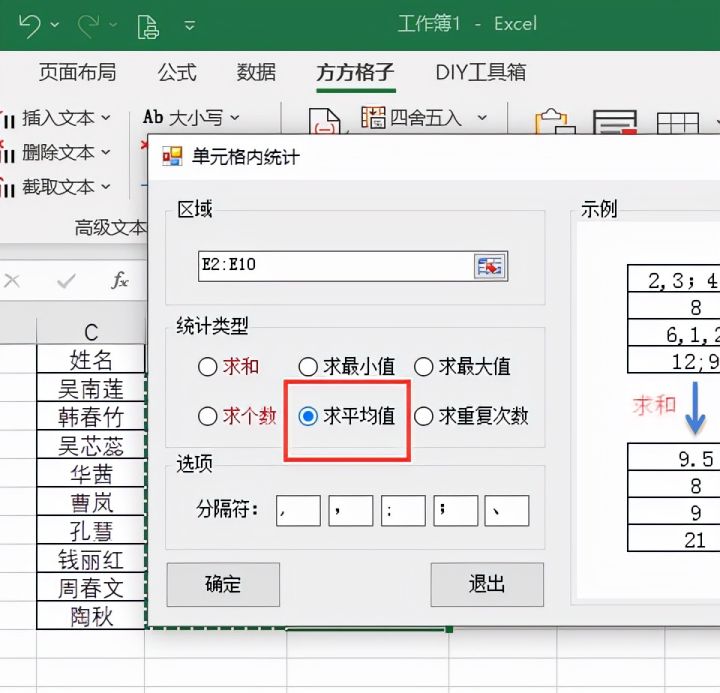The image size is (720, 693).
Task: Click the formula bar confirm checkmark
Action: [x=66, y=281]
